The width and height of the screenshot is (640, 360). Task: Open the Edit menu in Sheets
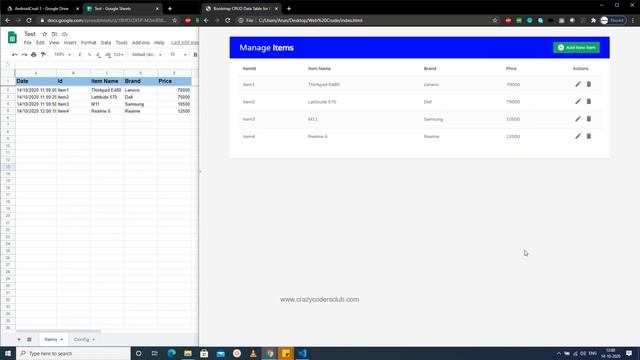[40, 42]
